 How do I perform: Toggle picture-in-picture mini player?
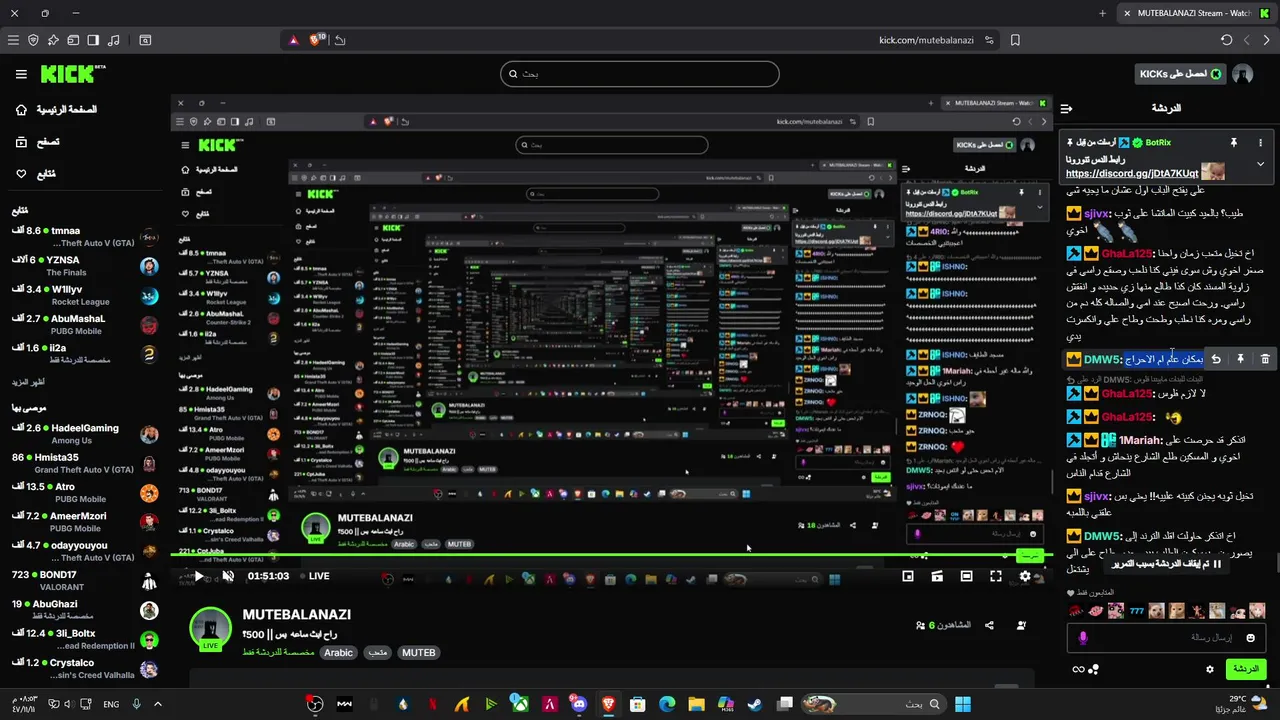(x=908, y=576)
